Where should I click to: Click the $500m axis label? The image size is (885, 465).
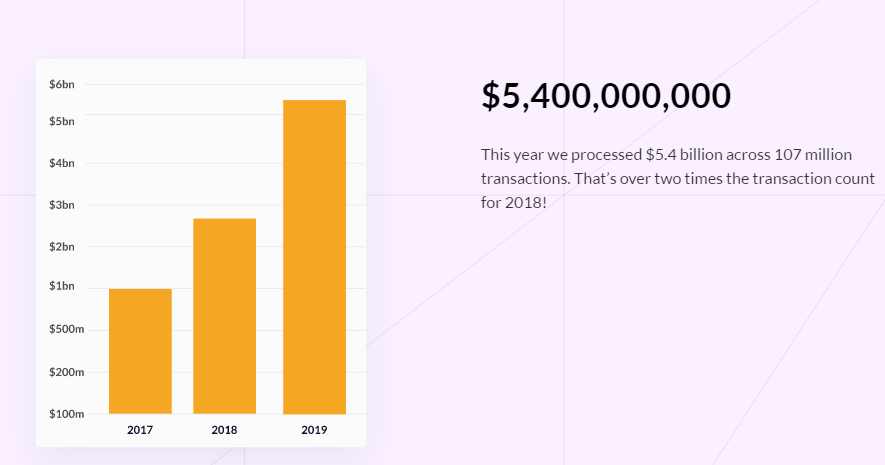tap(67, 329)
